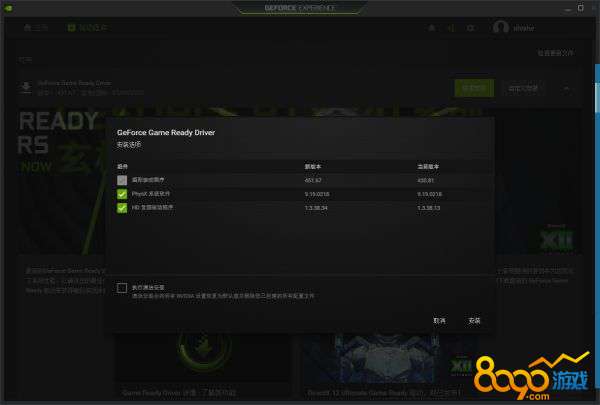
Task: Open the settings gear icon
Action: click(x=470, y=28)
